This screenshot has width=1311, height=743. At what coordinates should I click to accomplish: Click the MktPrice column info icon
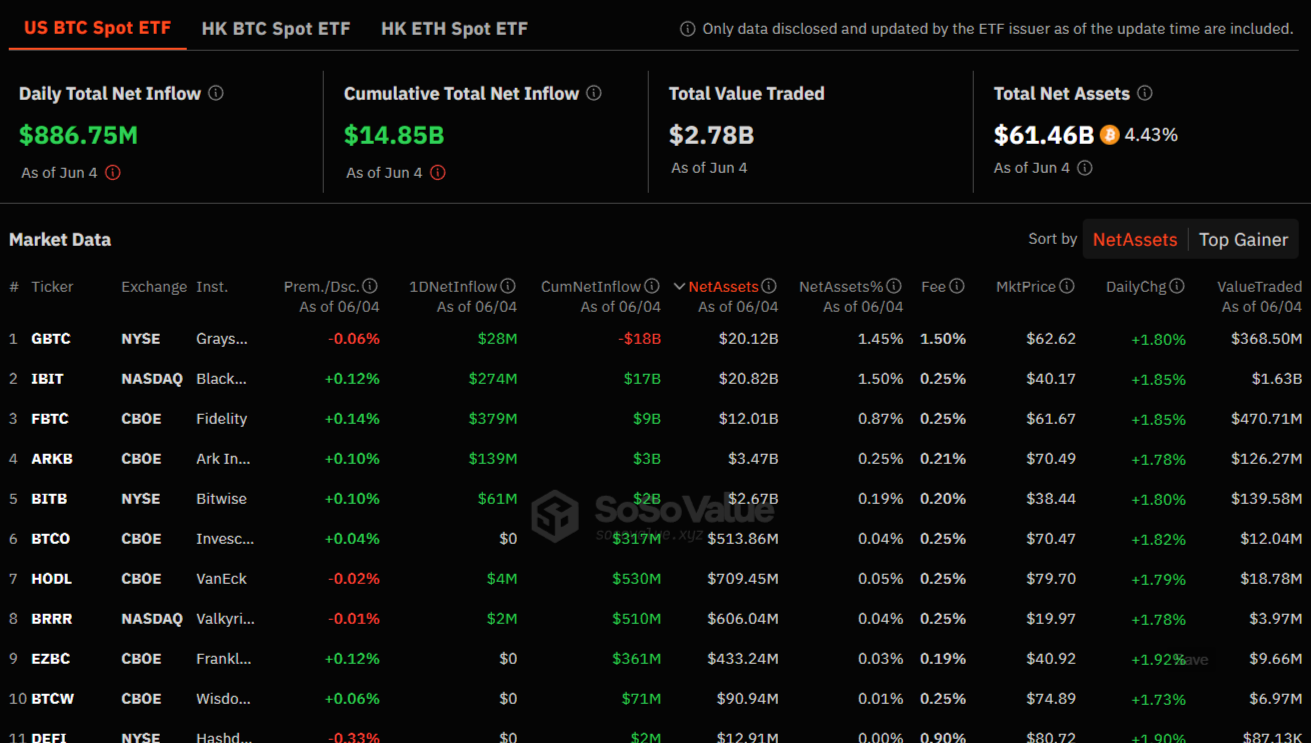point(1067,286)
